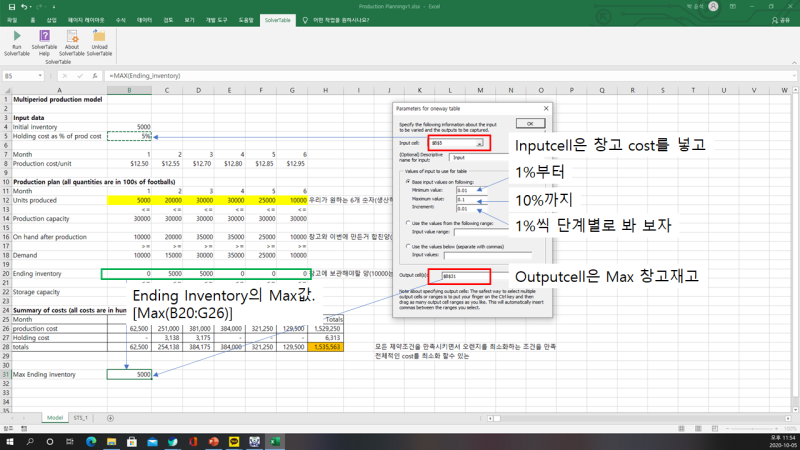
Task: Open PowerPoint from taskbar
Action: [x=214, y=442]
